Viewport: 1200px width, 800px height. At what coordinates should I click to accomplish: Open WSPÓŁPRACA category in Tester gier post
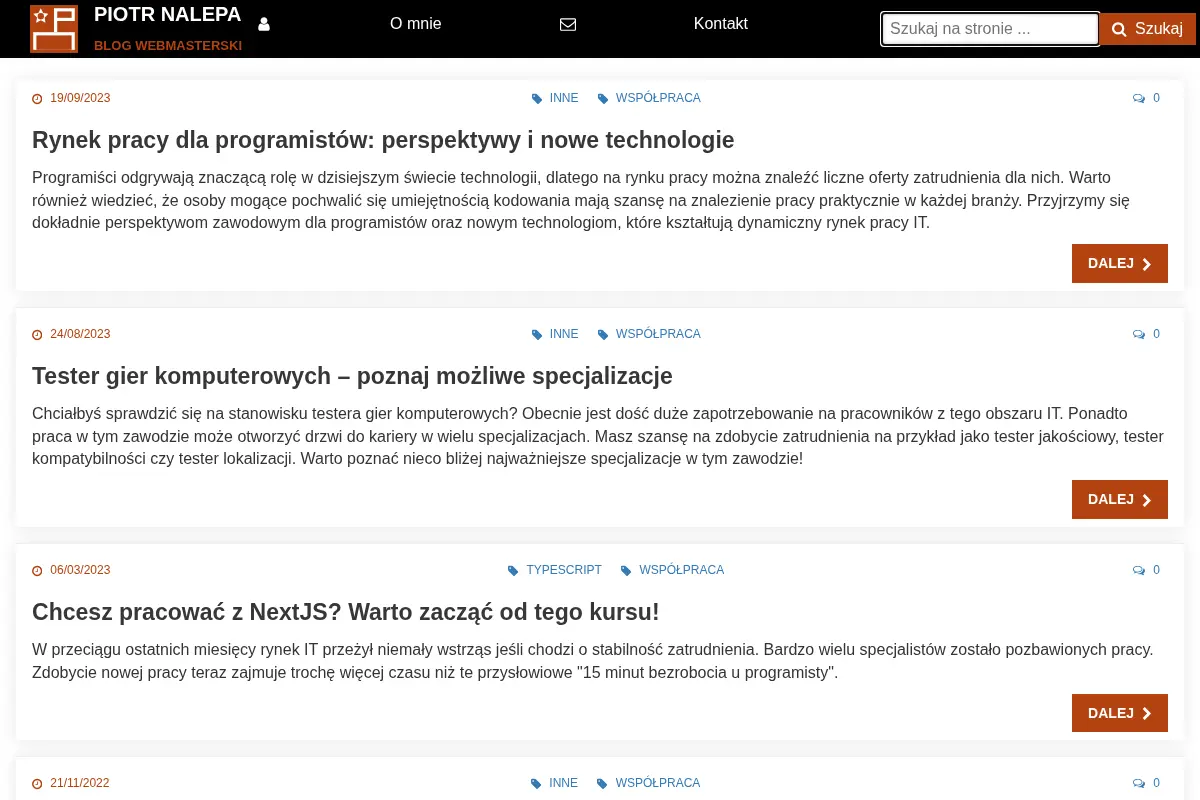tap(658, 334)
